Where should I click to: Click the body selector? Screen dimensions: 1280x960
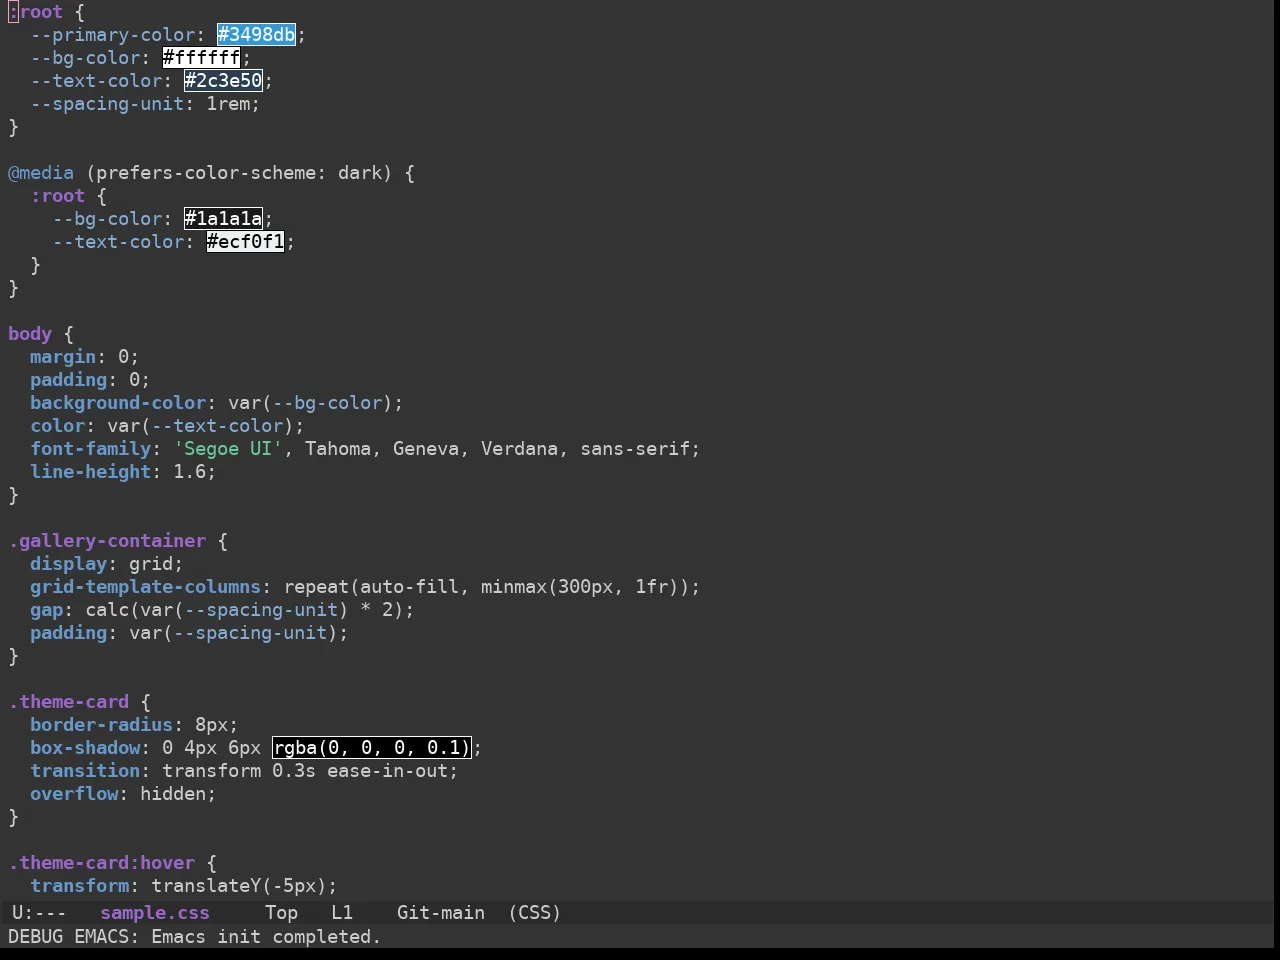30,334
